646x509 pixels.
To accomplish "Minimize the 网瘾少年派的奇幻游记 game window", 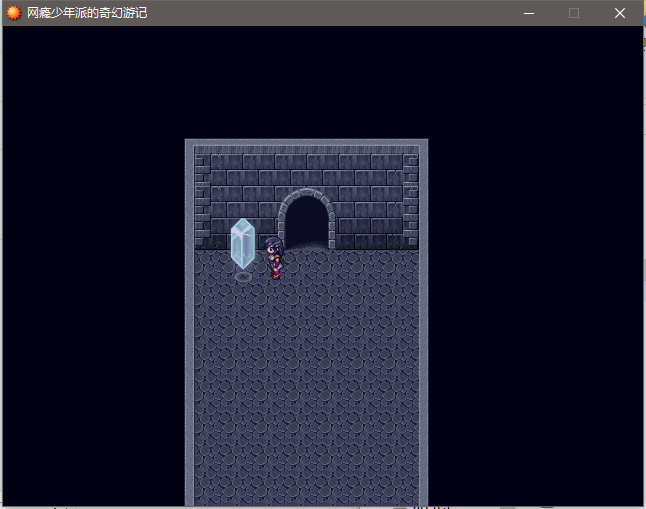I will click(529, 13).
